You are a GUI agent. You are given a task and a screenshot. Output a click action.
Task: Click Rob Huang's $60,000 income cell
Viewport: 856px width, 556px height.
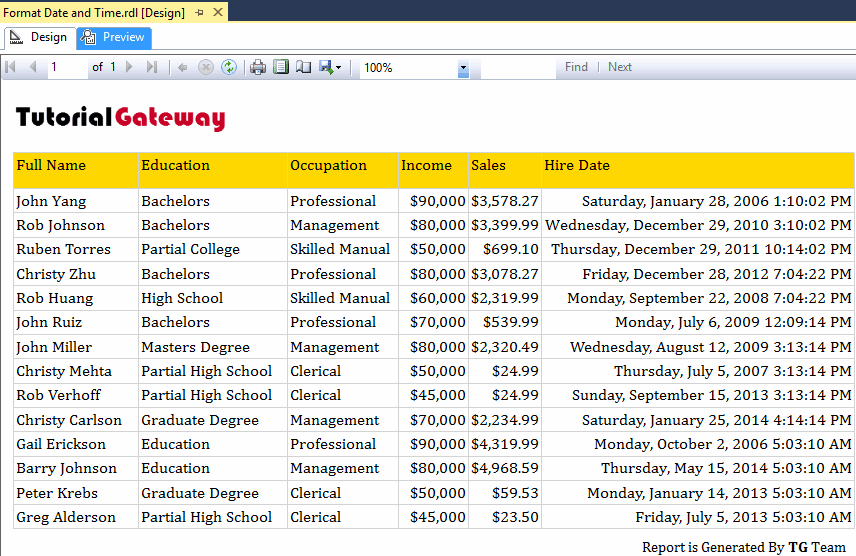click(433, 298)
